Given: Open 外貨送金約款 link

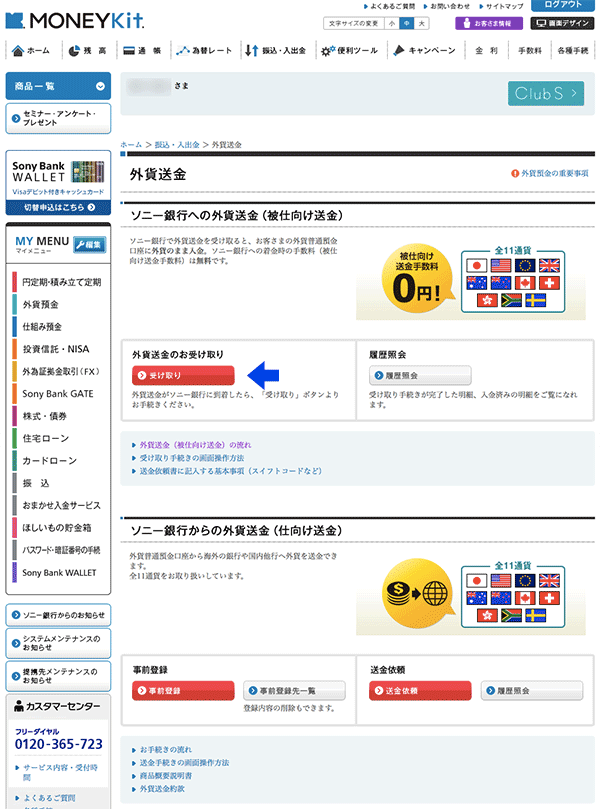Looking at the screenshot, I should click(x=162, y=789).
